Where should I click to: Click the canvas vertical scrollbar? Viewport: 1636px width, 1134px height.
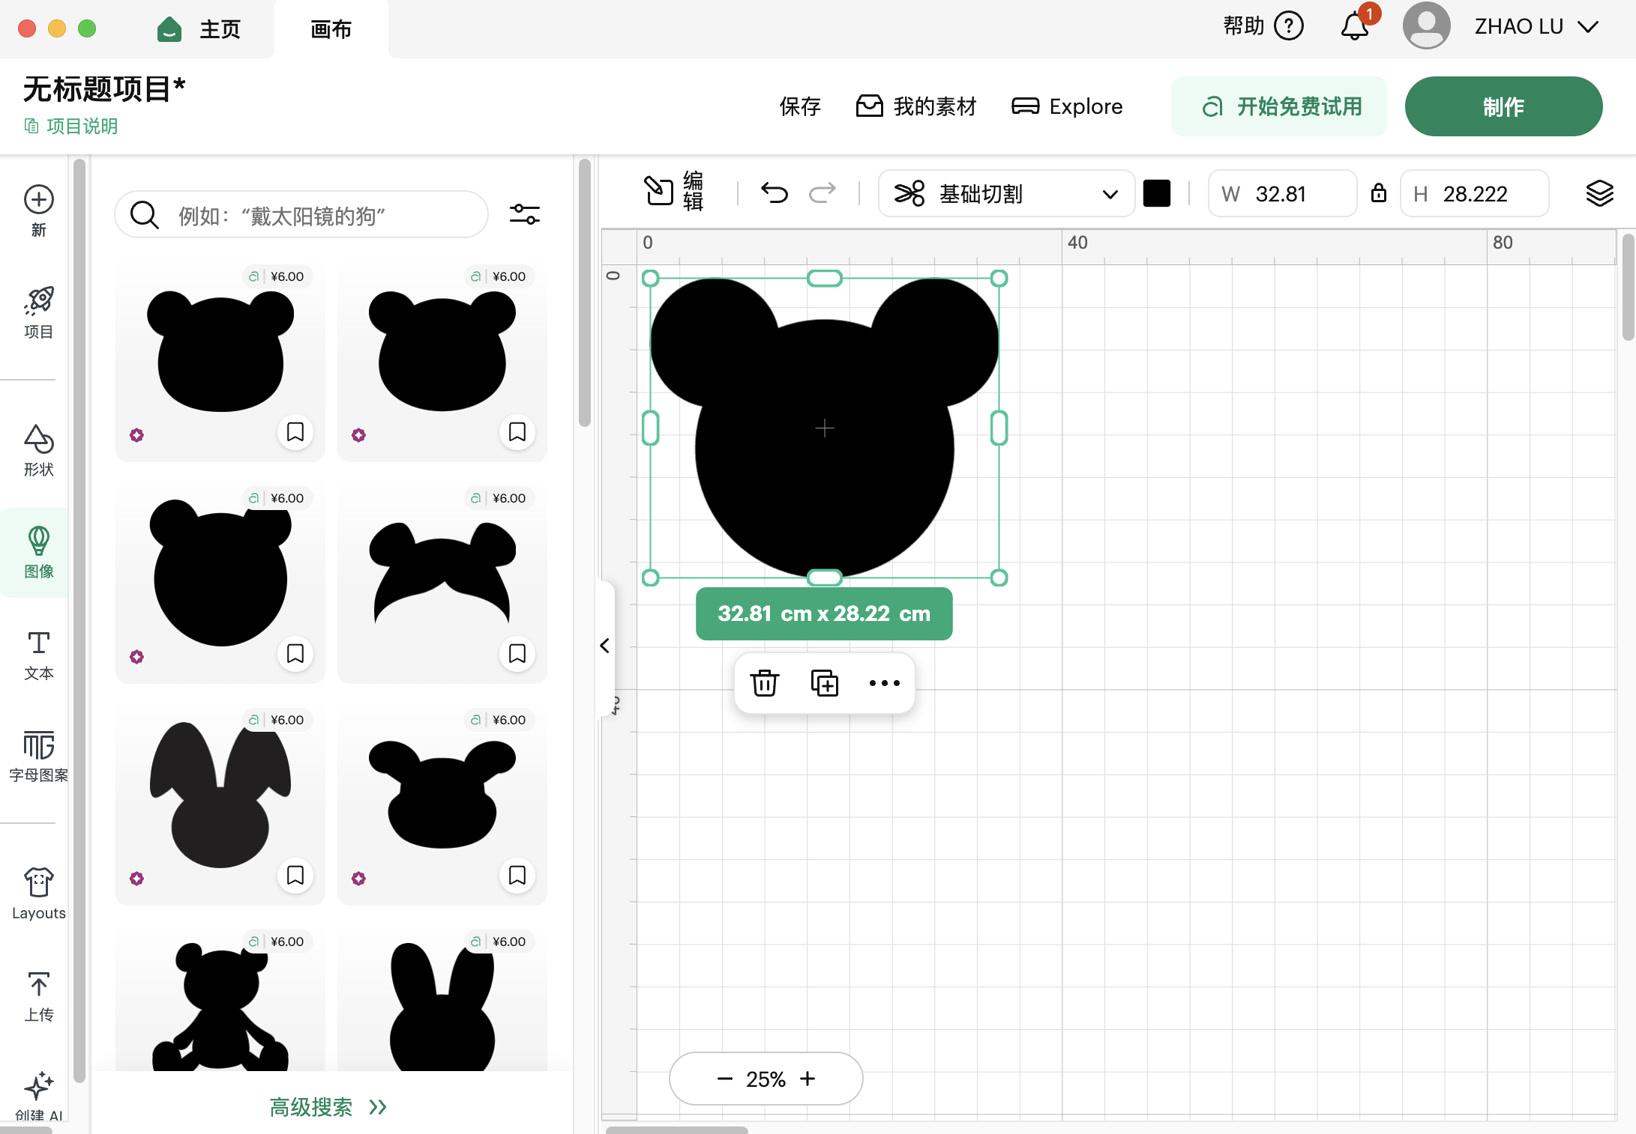click(x=1627, y=287)
